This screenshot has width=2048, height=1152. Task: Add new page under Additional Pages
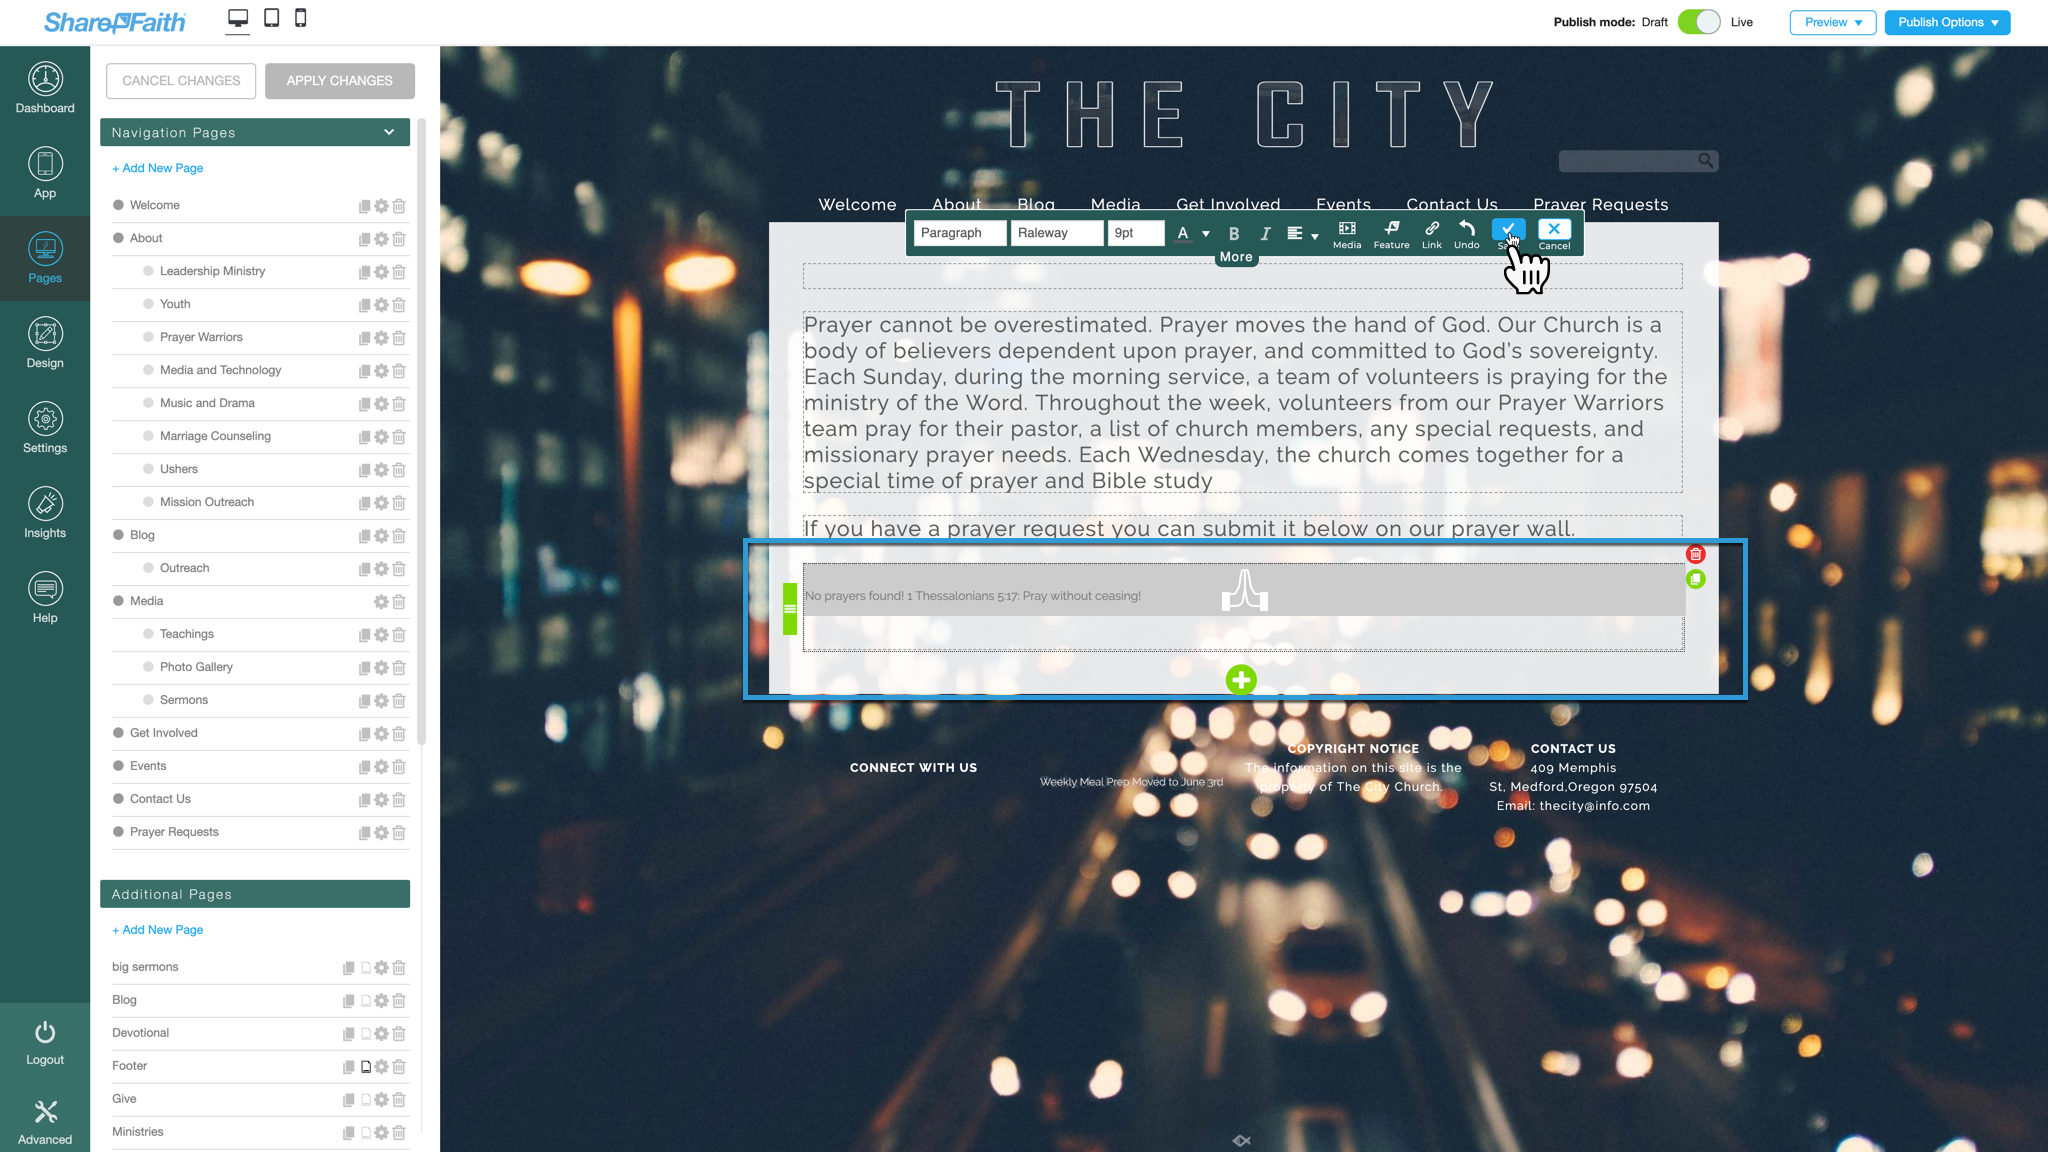(158, 930)
